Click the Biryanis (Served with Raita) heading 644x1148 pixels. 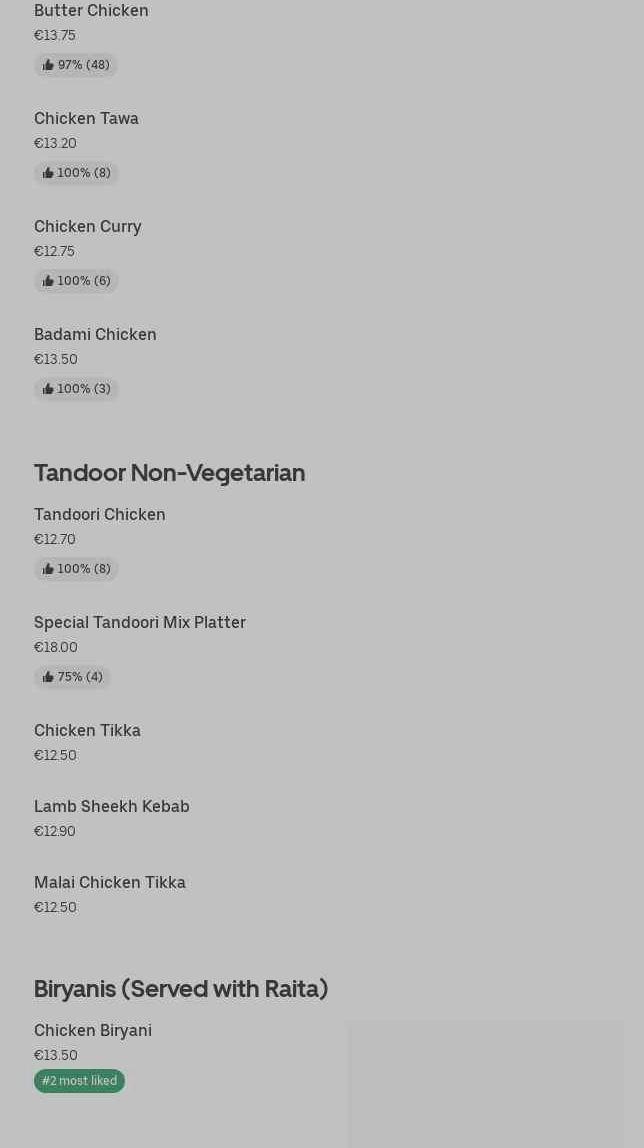pyautogui.click(x=181, y=989)
